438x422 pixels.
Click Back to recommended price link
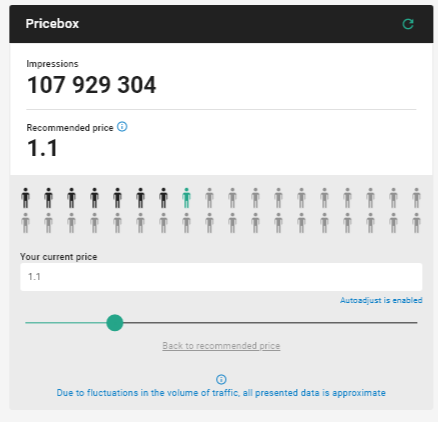(x=221, y=346)
